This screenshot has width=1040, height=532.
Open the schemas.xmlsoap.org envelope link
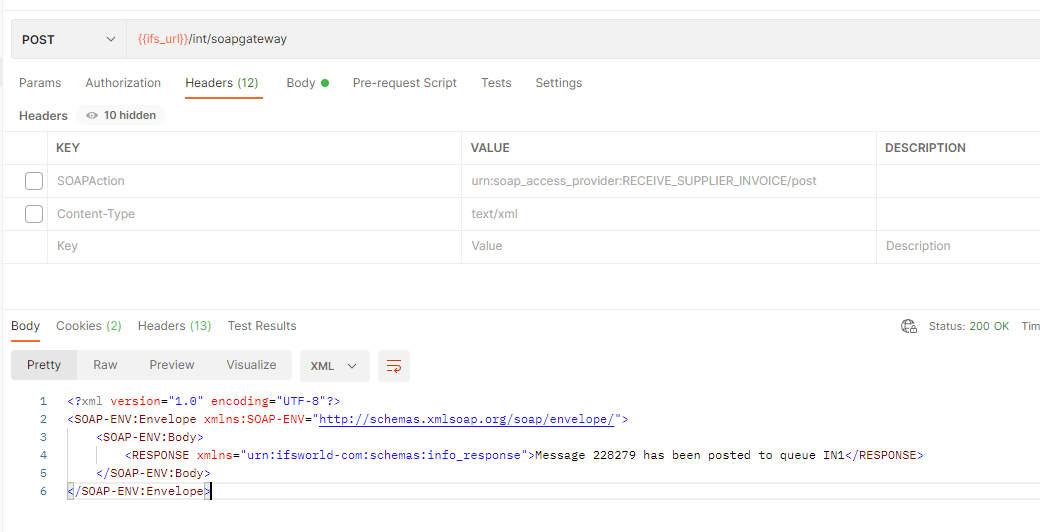[470, 419]
